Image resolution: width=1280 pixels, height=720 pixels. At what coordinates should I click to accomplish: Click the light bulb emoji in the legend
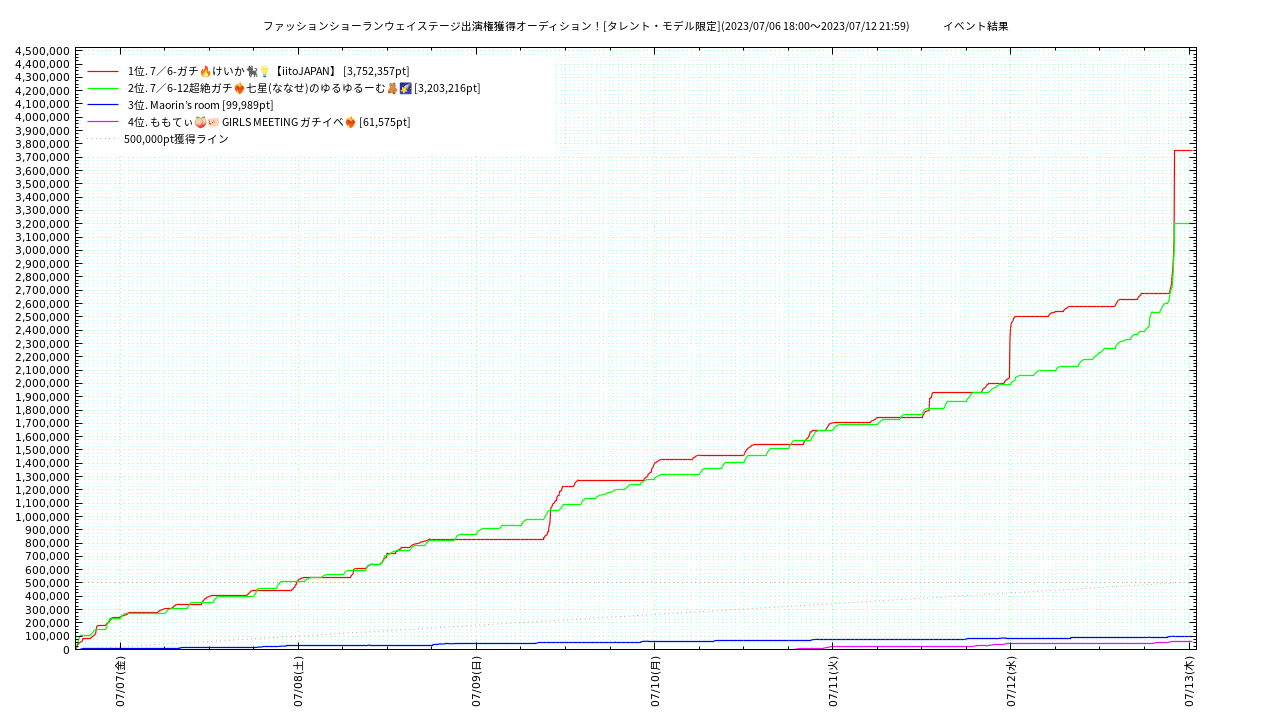coord(264,71)
